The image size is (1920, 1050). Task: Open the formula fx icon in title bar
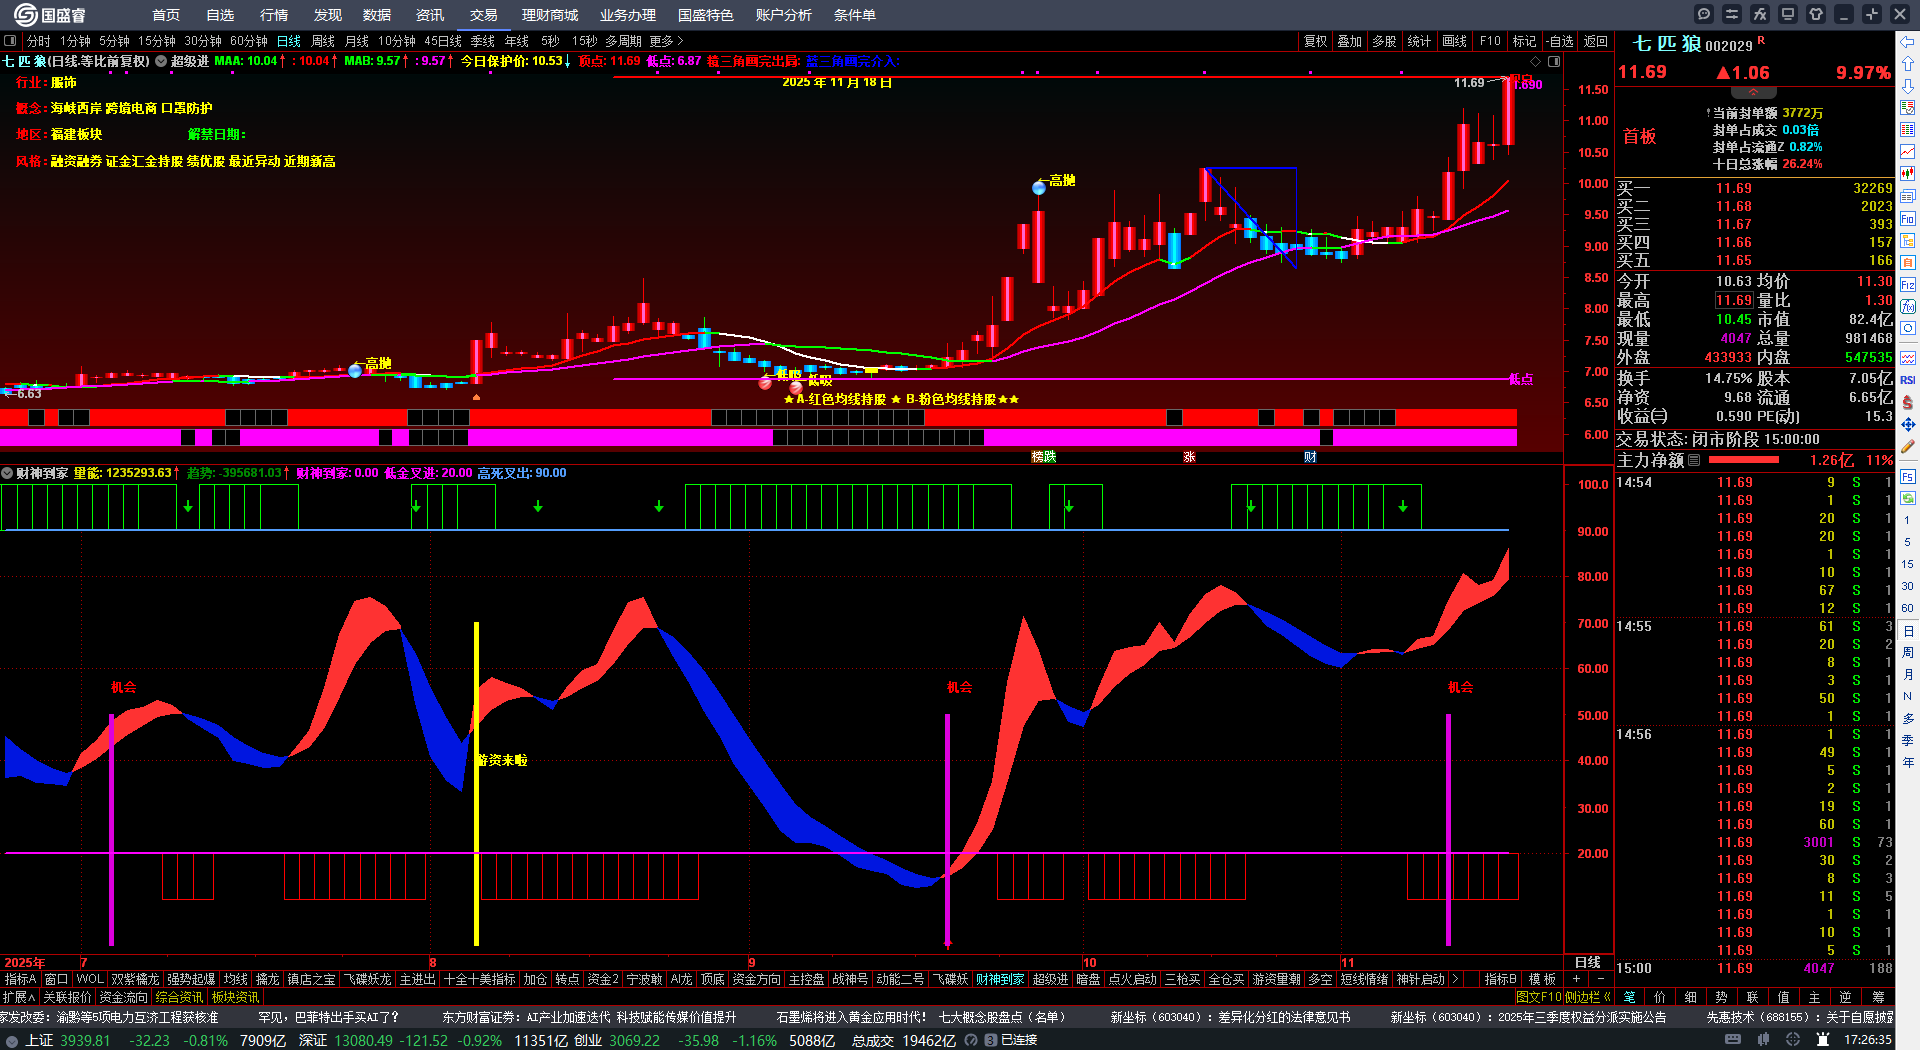coord(1760,14)
